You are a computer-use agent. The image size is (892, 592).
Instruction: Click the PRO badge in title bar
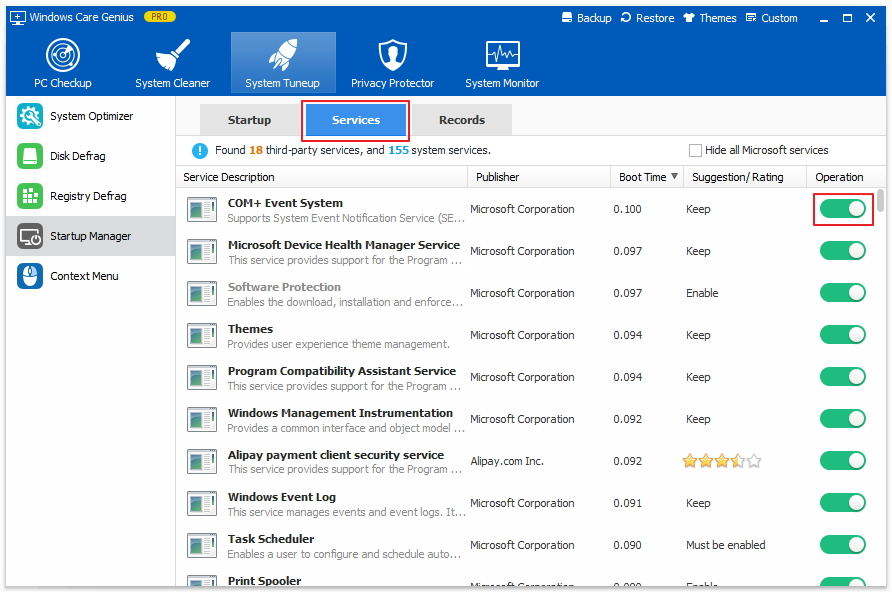160,17
